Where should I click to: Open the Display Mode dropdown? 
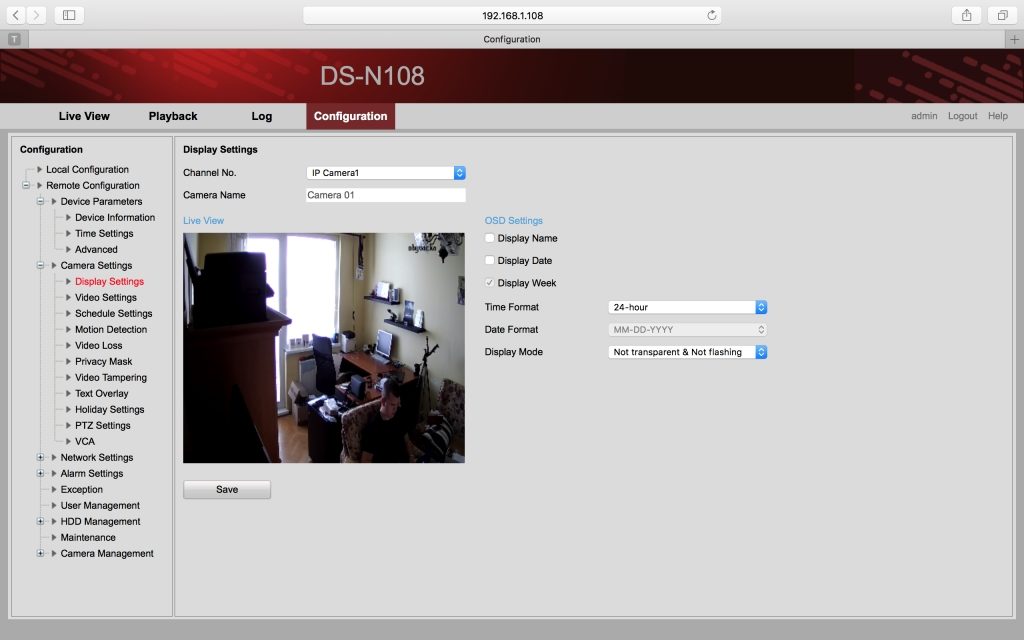(x=687, y=352)
